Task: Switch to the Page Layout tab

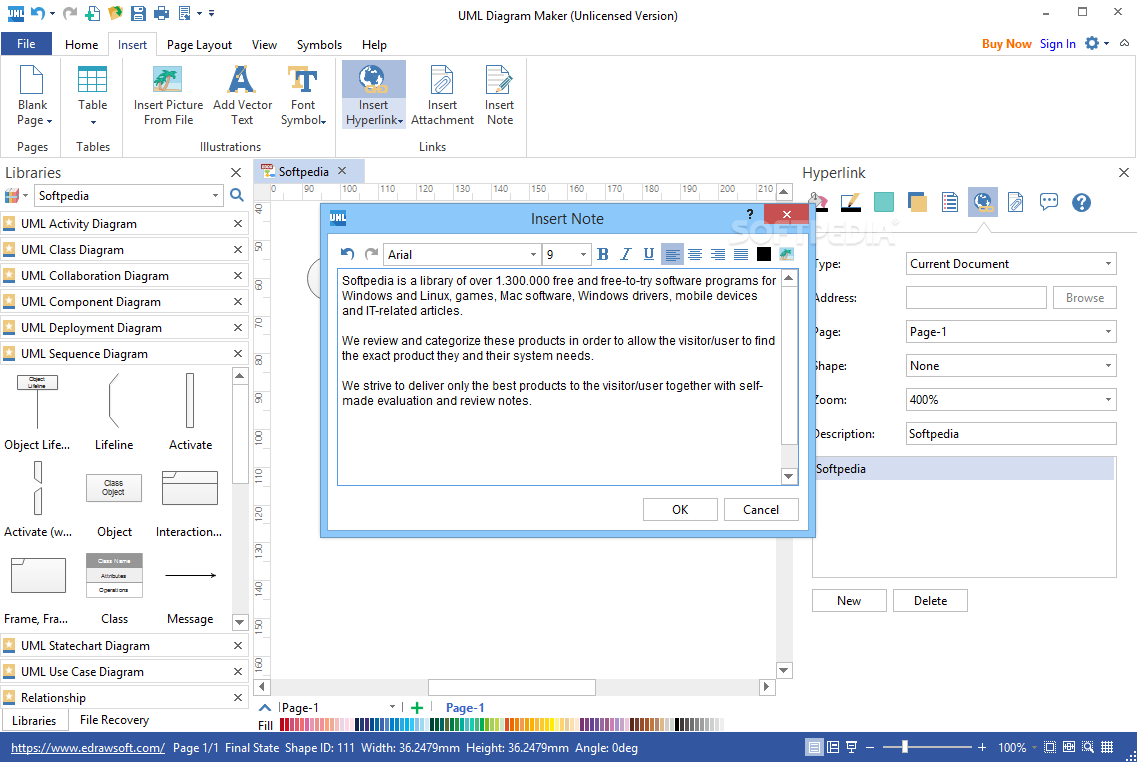Action: pos(199,45)
